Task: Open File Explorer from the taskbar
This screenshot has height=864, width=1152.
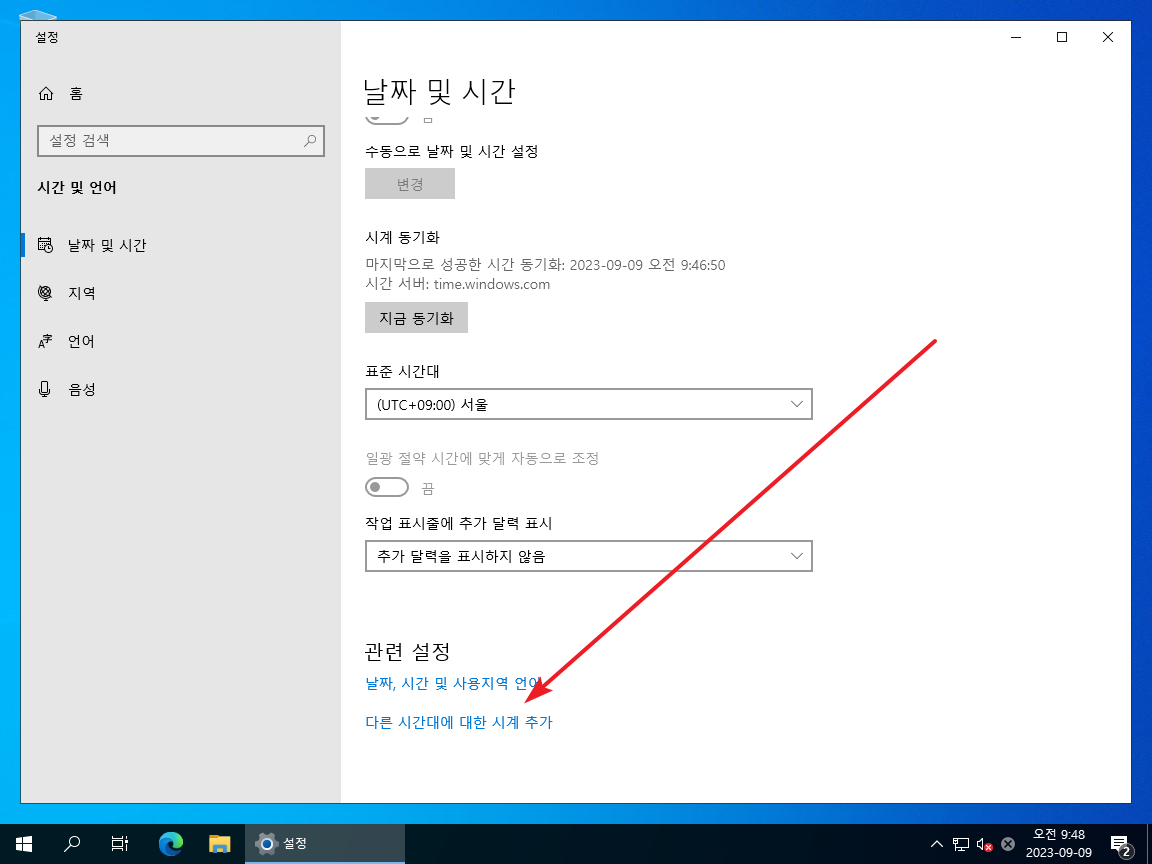Action: tap(219, 843)
